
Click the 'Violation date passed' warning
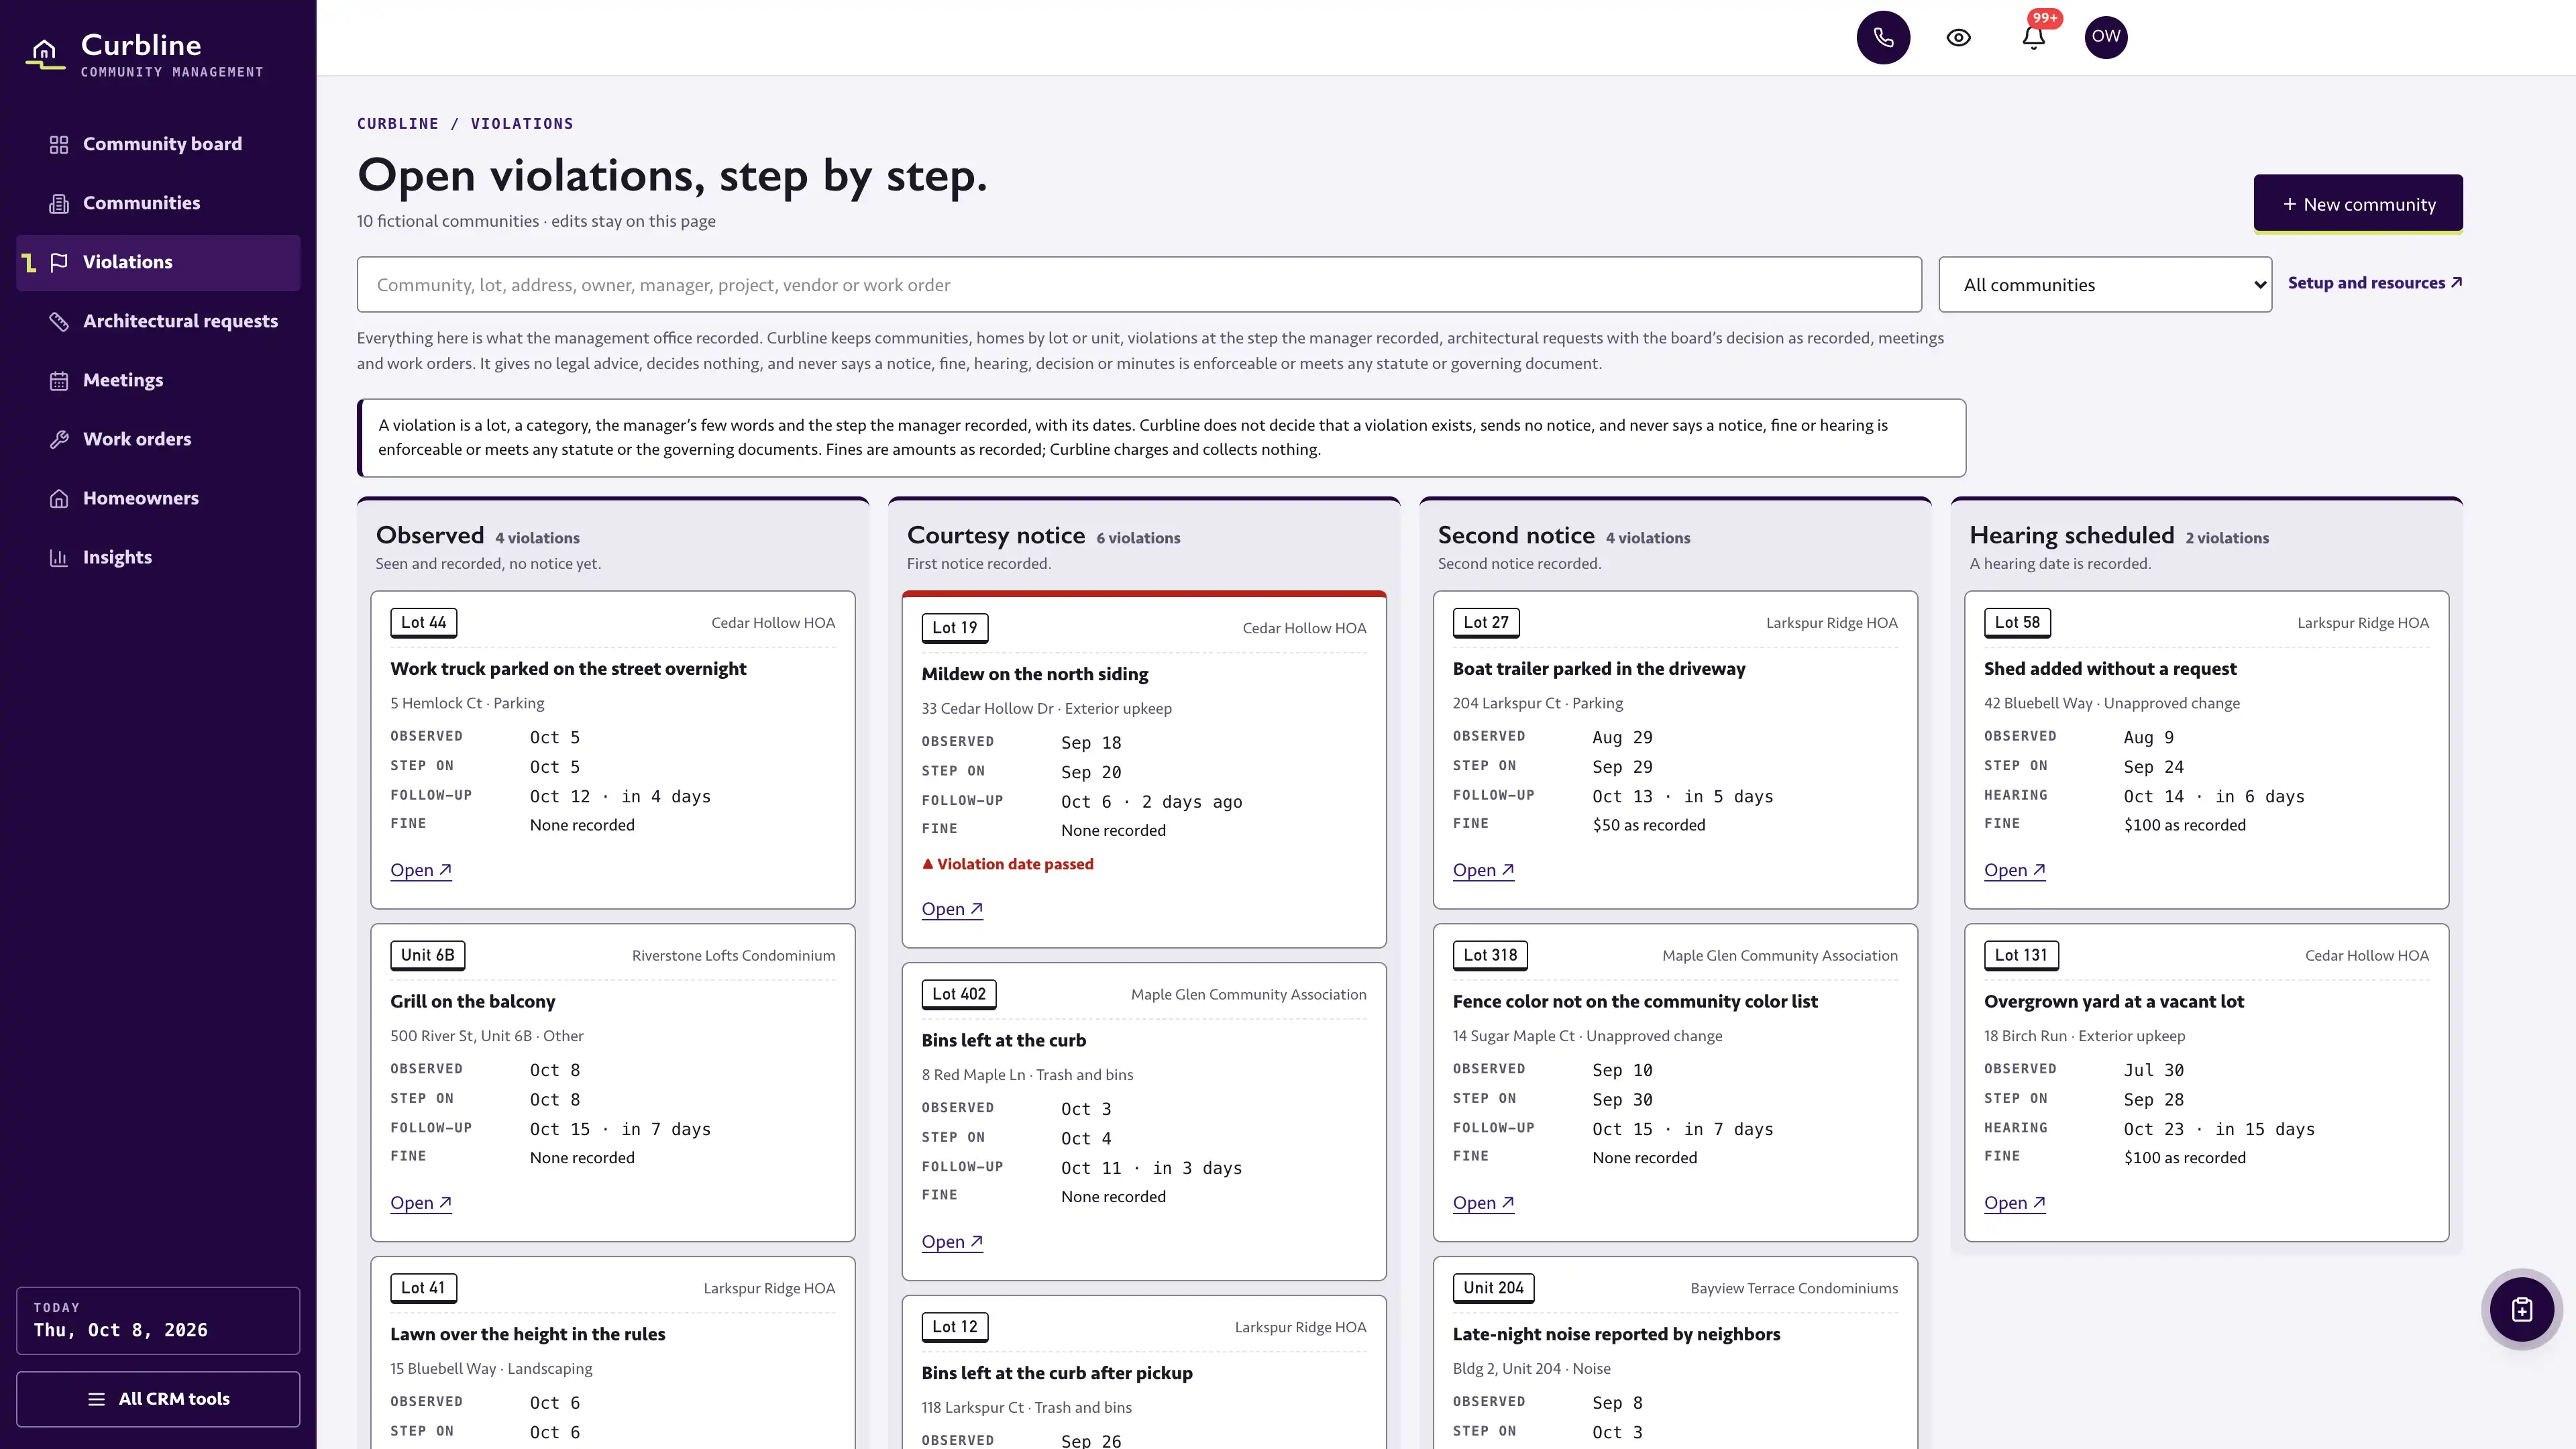pyautogui.click(x=1007, y=864)
